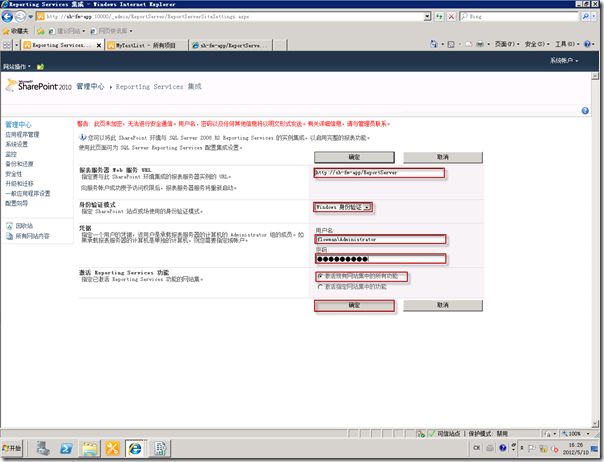The width and height of the screenshot is (604, 462).
Task: Click the SharePoint 2010 logo
Action: point(39,86)
